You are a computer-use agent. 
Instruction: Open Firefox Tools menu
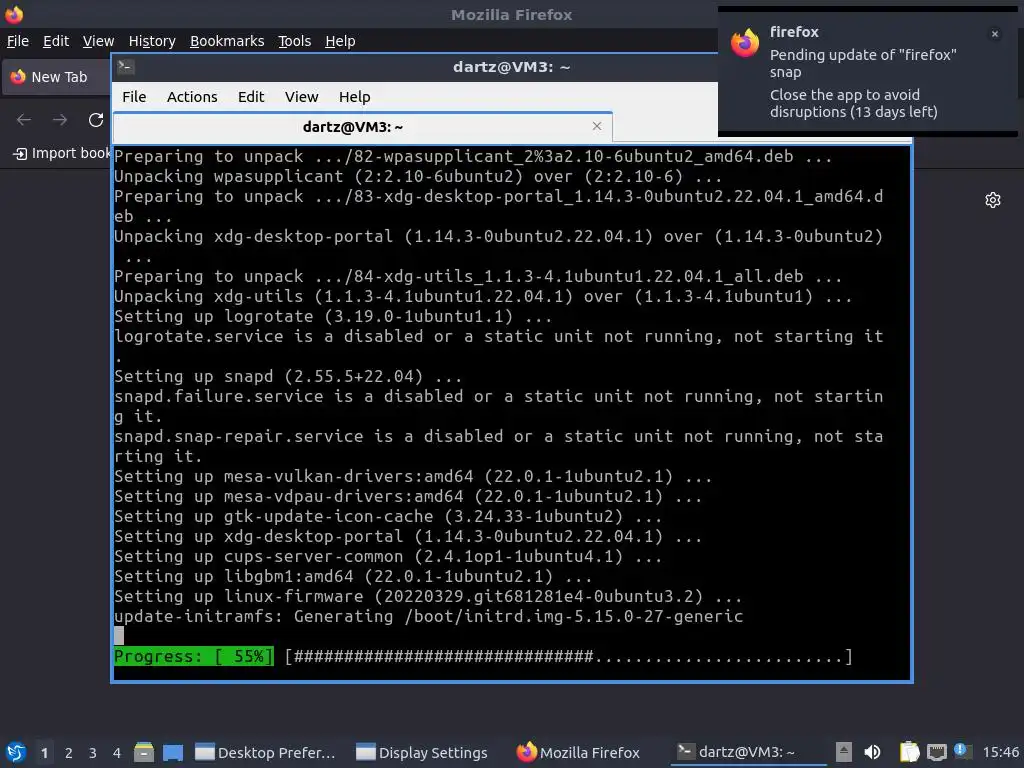(295, 41)
